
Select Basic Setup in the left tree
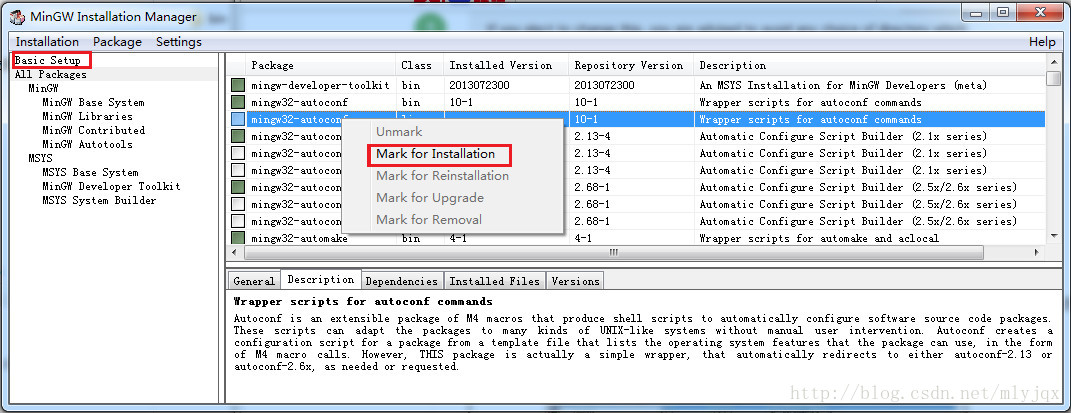coord(48,61)
